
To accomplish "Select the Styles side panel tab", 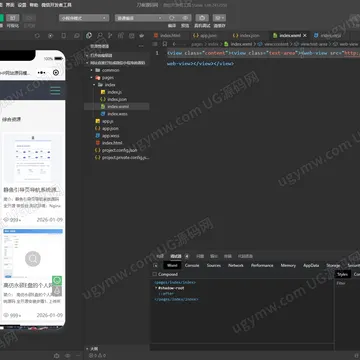I will (342, 274).
